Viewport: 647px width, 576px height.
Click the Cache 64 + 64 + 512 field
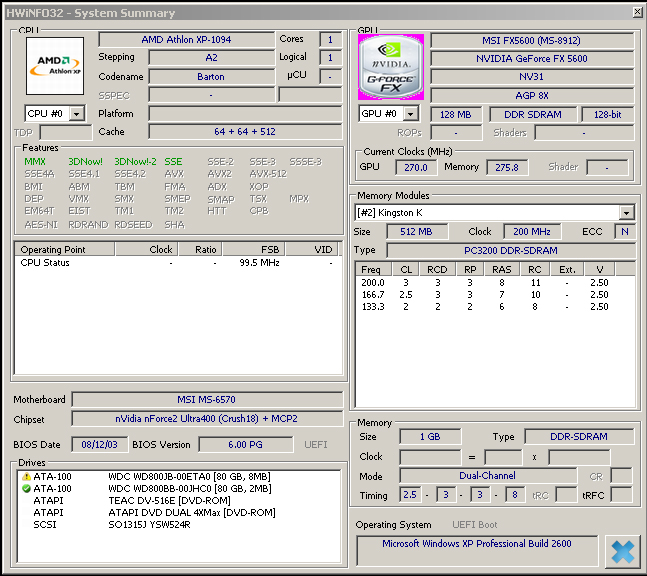(245, 132)
